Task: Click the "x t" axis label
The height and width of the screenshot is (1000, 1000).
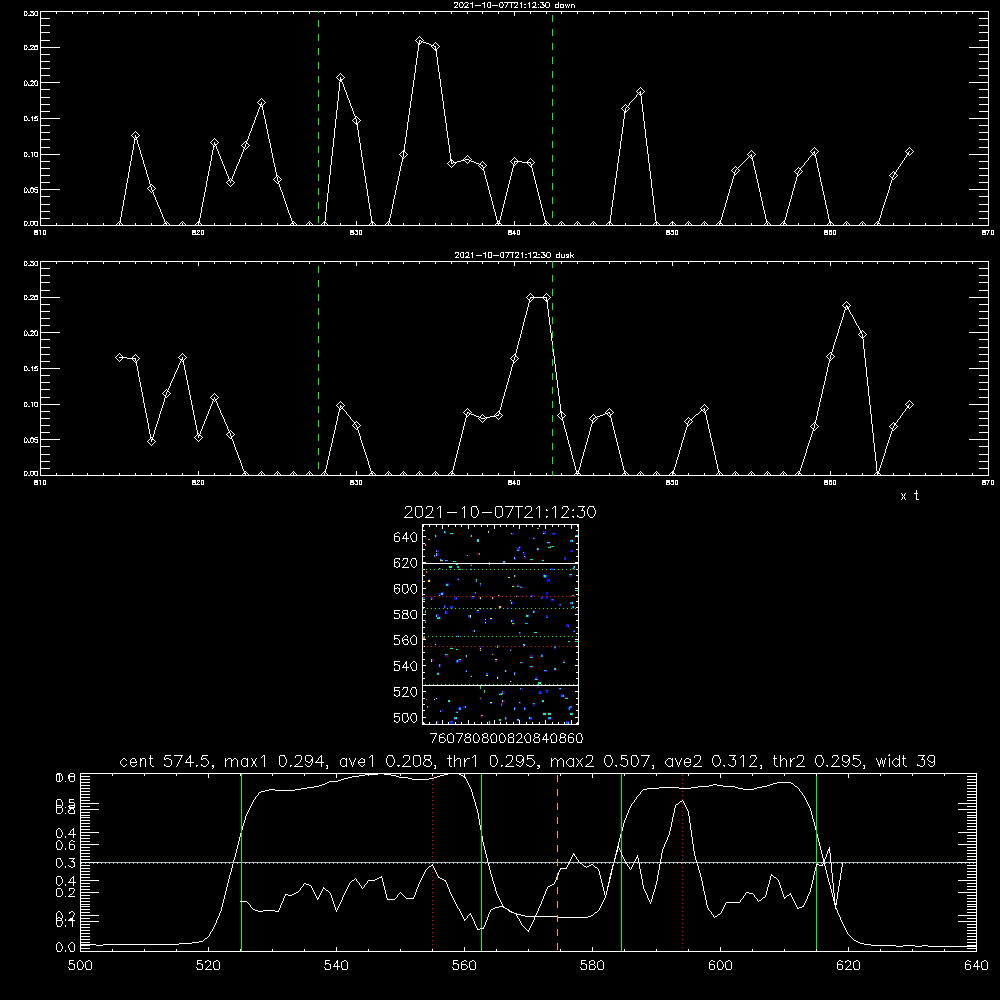Action: point(910,496)
